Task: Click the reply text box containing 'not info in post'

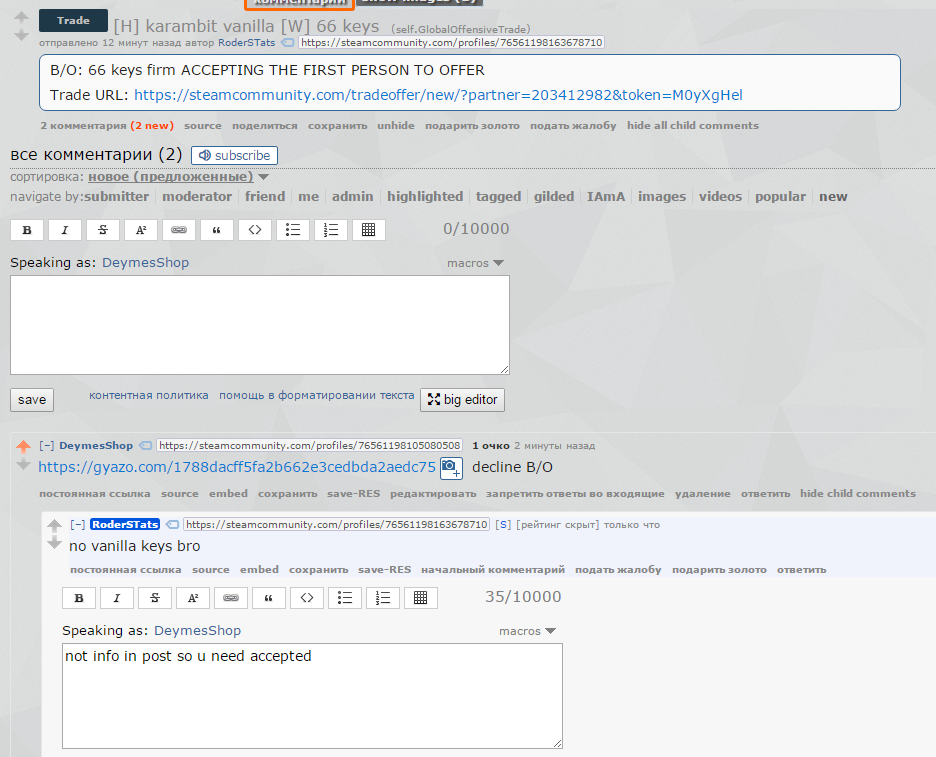Action: 312,696
